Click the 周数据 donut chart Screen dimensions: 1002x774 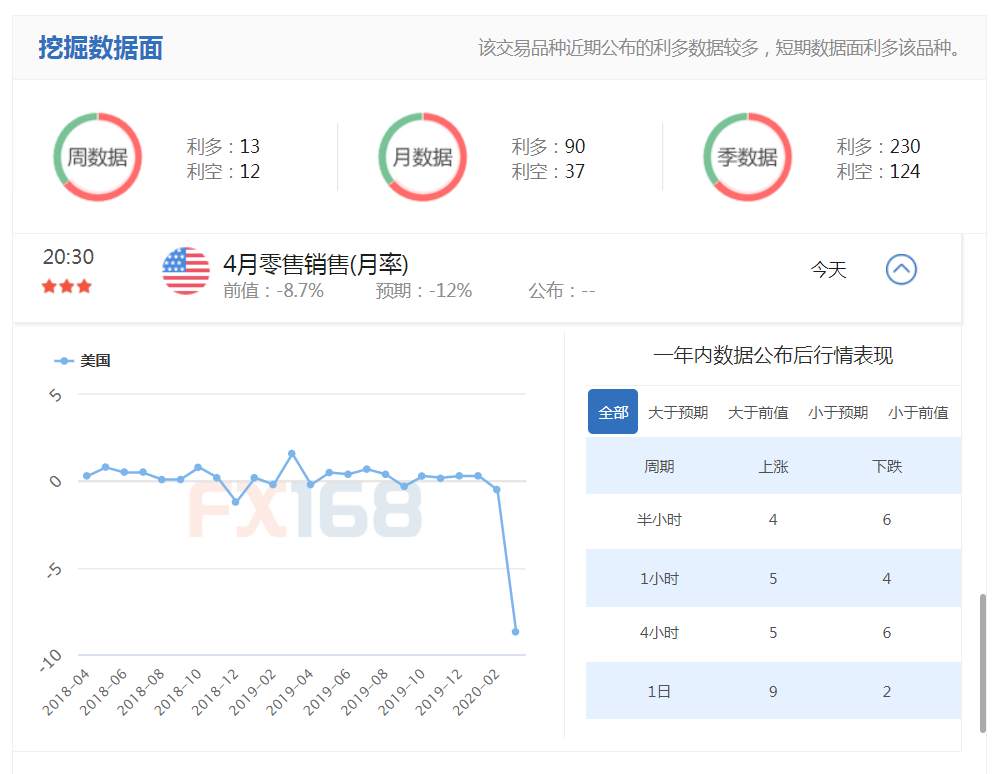click(x=97, y=157)
